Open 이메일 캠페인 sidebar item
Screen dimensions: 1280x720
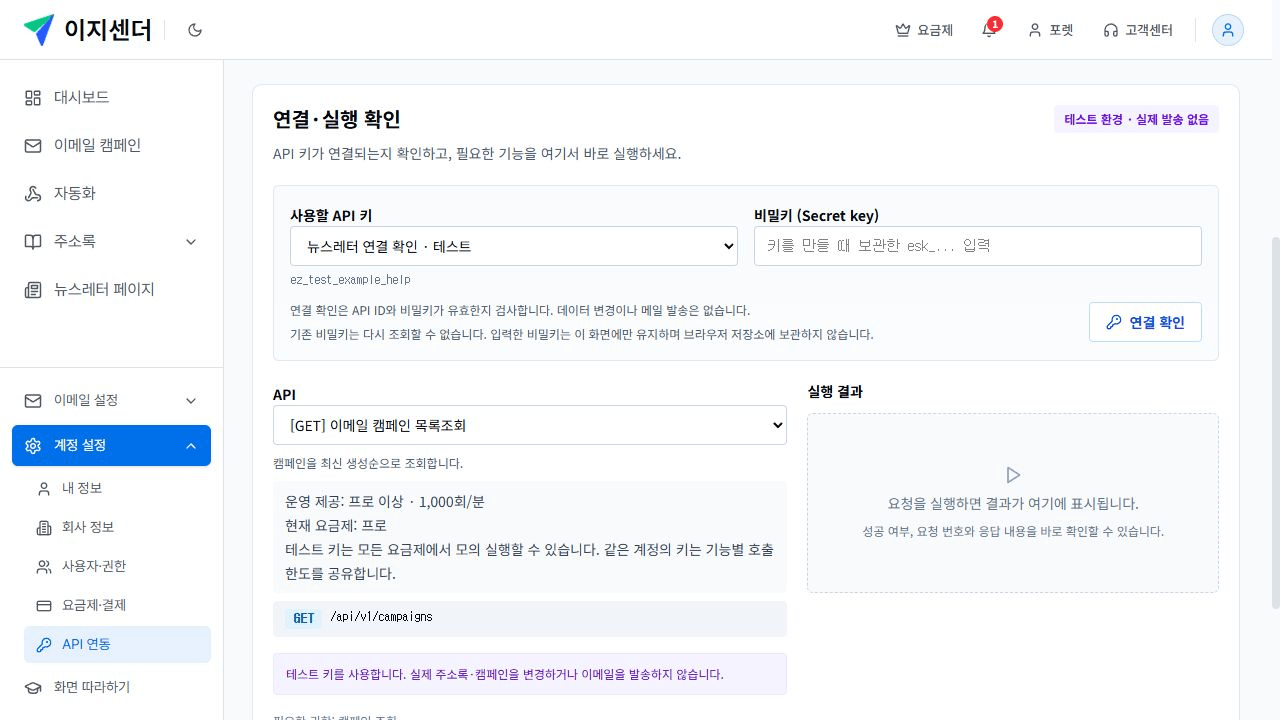point(111,145)
